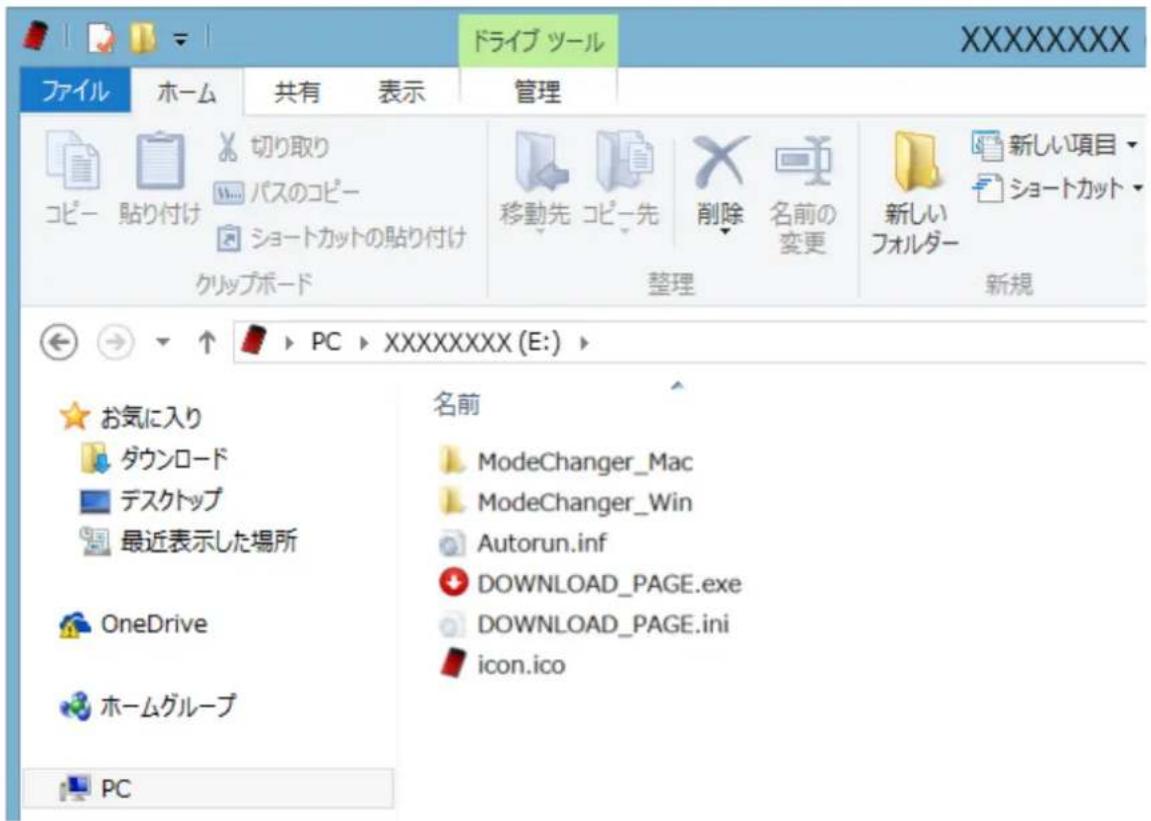Click the Back navigation arrow
This screenshot has width=1151, height=821.
(59, 342)
